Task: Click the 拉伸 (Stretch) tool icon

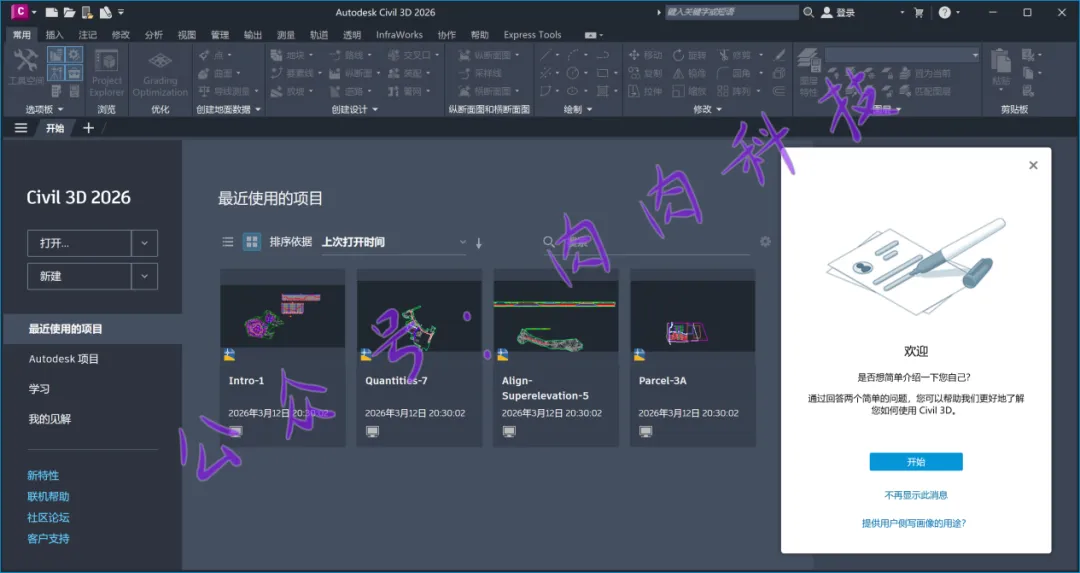Action: tap(634, 91)
